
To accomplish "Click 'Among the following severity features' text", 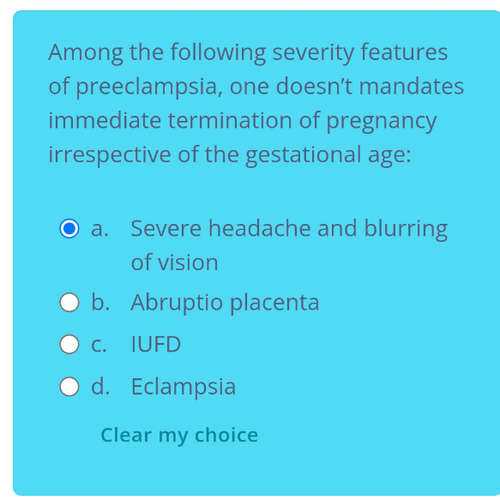I will click(248, 53).
